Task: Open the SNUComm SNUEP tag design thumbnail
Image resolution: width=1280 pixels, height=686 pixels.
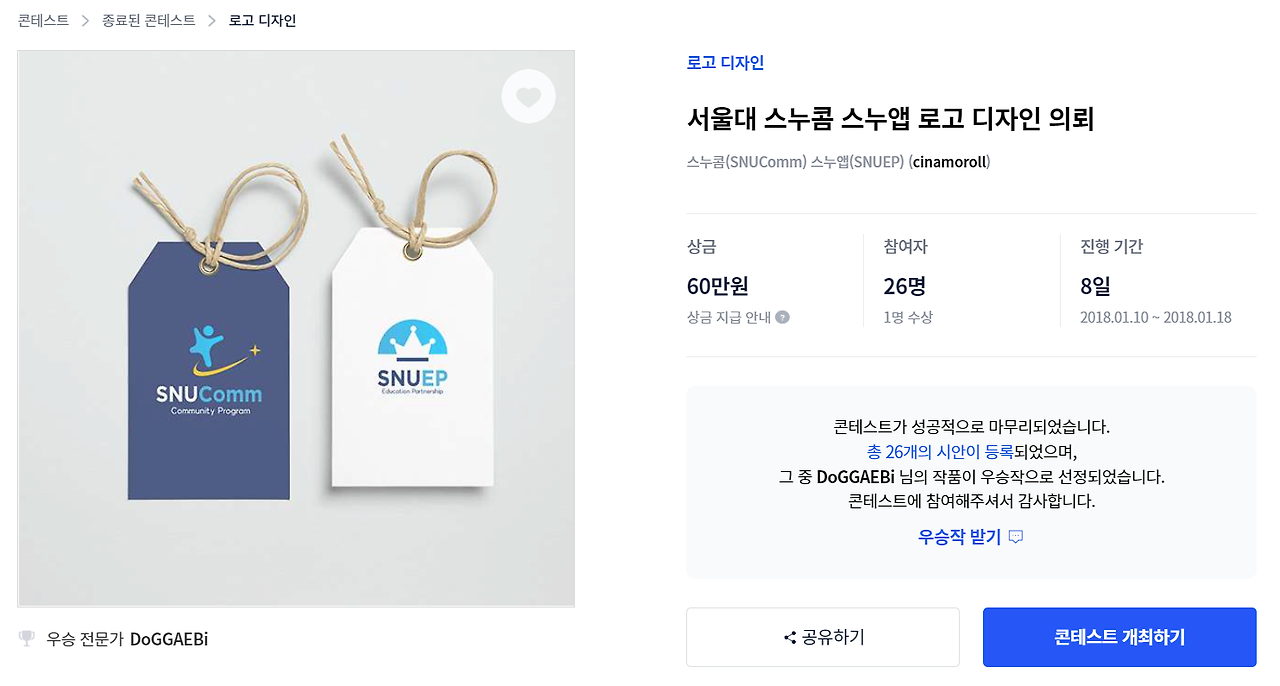Action: 296,329
